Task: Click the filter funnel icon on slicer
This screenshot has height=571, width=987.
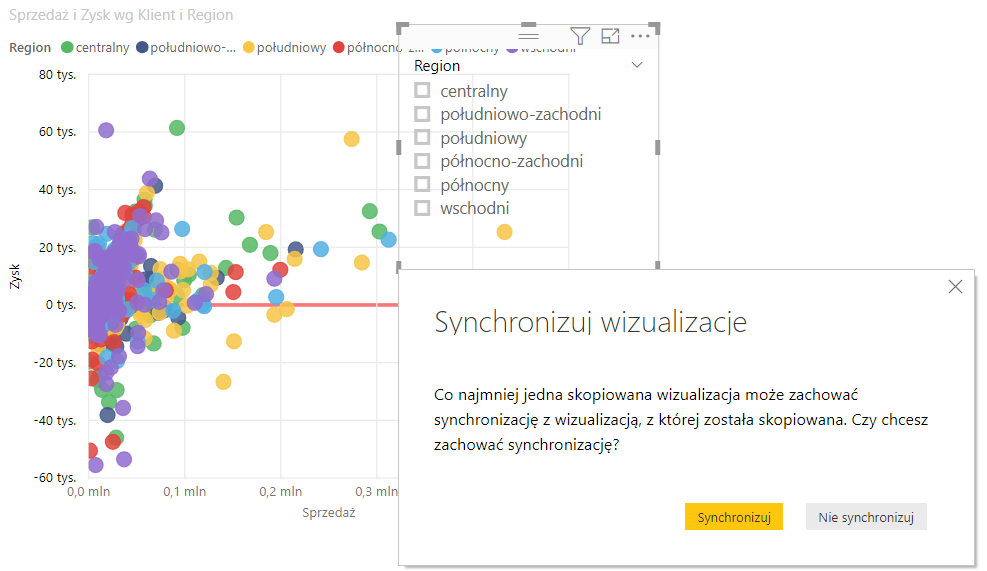Action: tap(580, 36)
